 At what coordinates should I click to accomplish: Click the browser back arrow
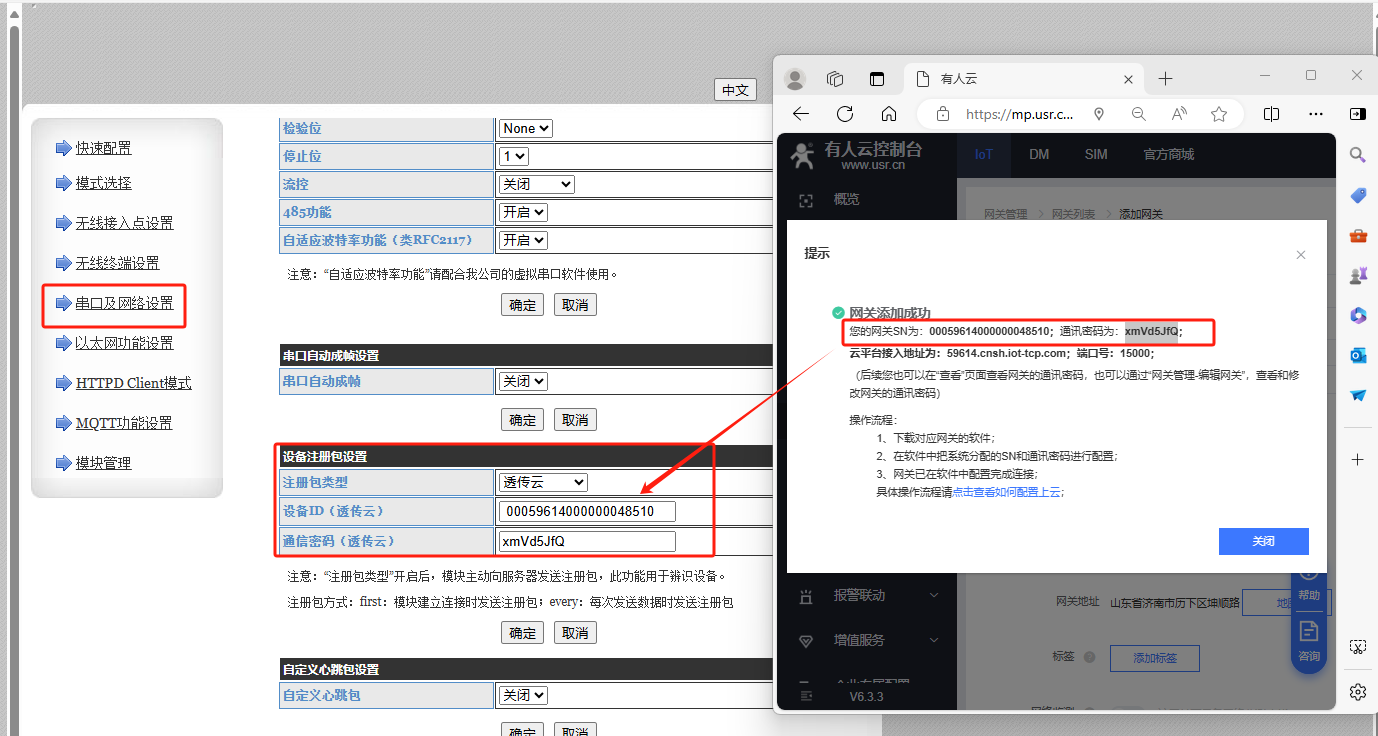click(800, 114)
